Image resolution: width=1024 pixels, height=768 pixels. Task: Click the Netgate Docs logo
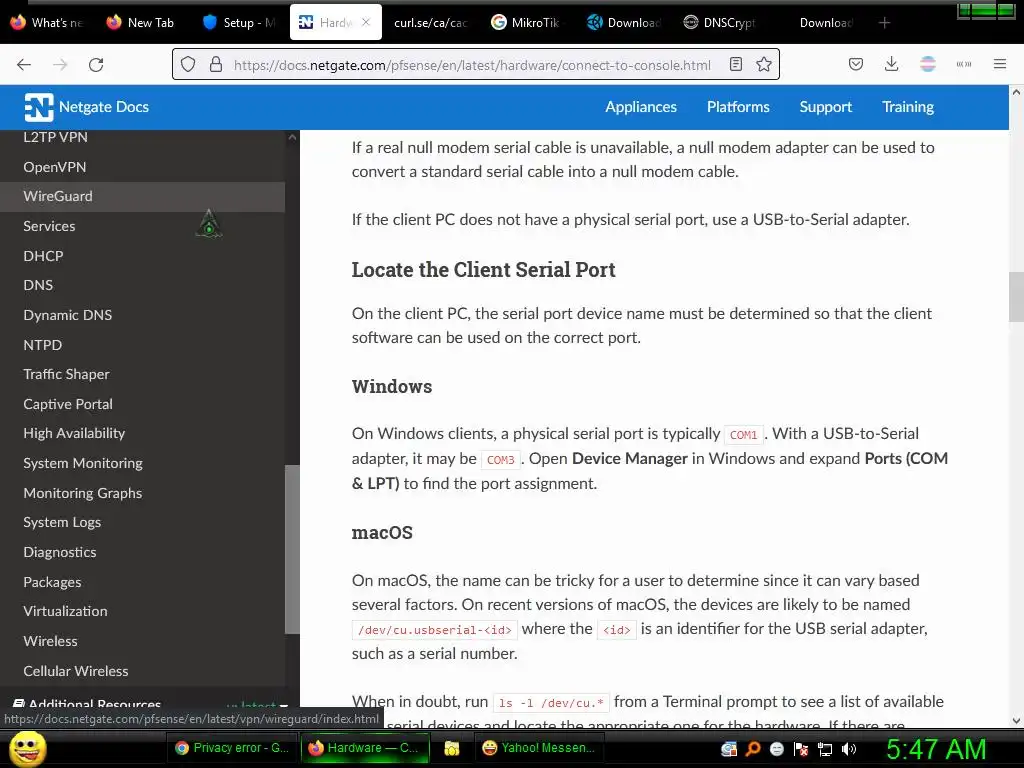[x=87, y=107]
